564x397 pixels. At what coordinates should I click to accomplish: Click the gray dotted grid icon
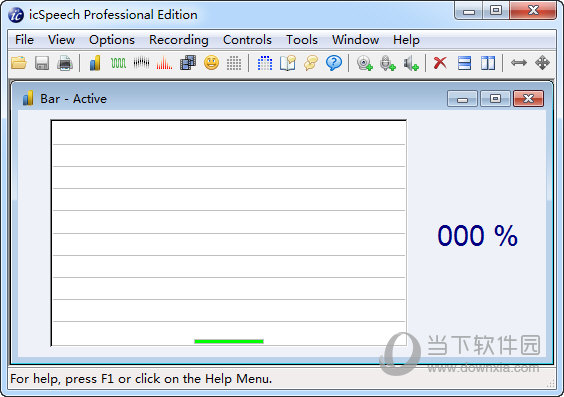[x=234, y=63]
